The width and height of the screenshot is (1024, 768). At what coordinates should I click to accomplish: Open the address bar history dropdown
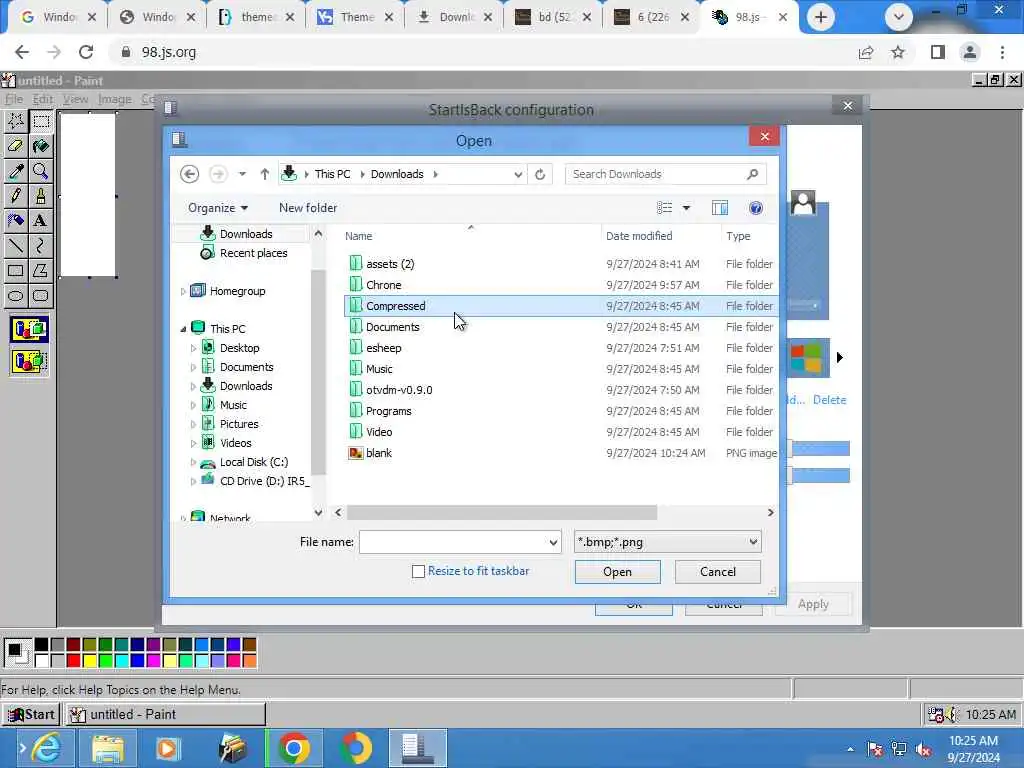point(518,174)
